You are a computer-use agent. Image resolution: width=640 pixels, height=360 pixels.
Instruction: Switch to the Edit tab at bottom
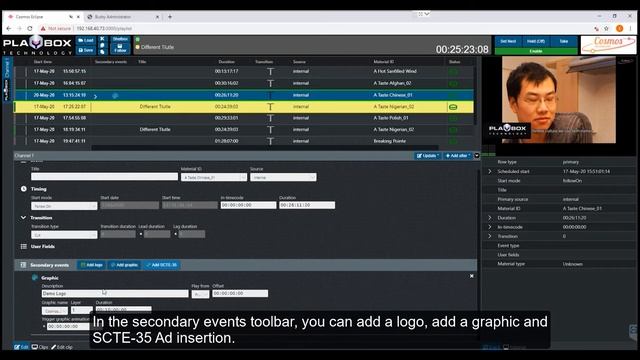pos(21,347)
